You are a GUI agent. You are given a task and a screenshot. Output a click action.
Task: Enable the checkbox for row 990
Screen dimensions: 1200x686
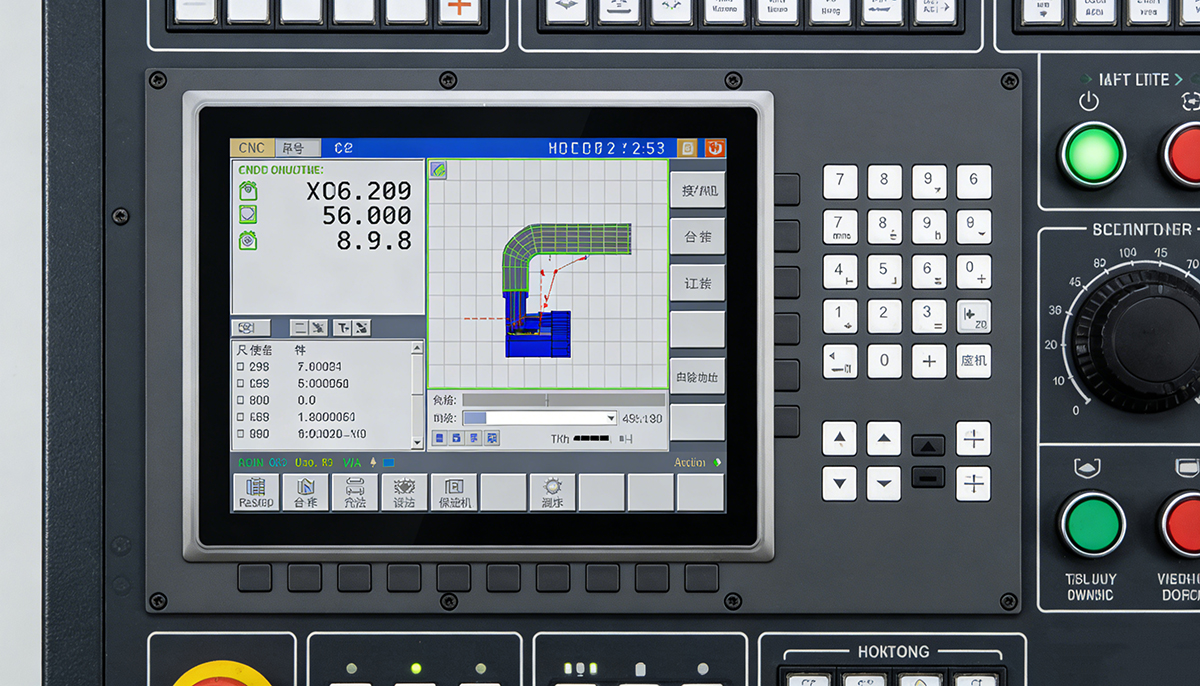[x=240, y=435]
